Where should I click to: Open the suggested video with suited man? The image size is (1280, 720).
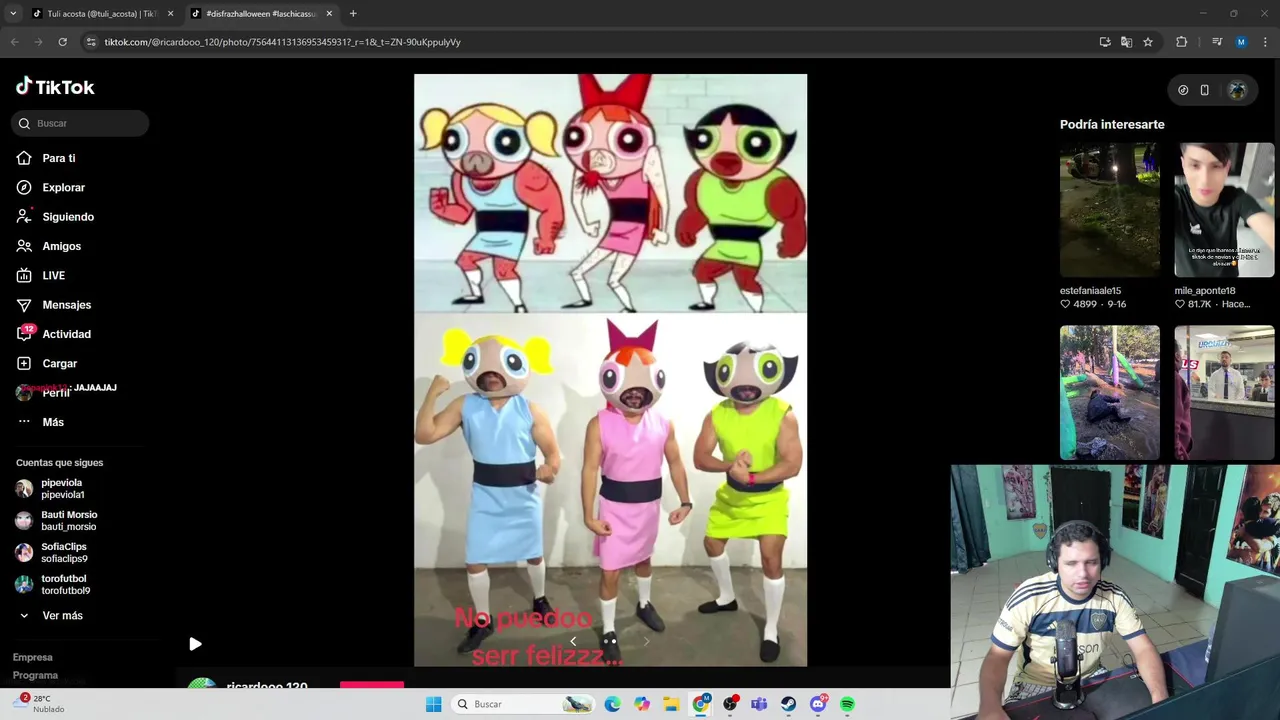pos(1224,392)
